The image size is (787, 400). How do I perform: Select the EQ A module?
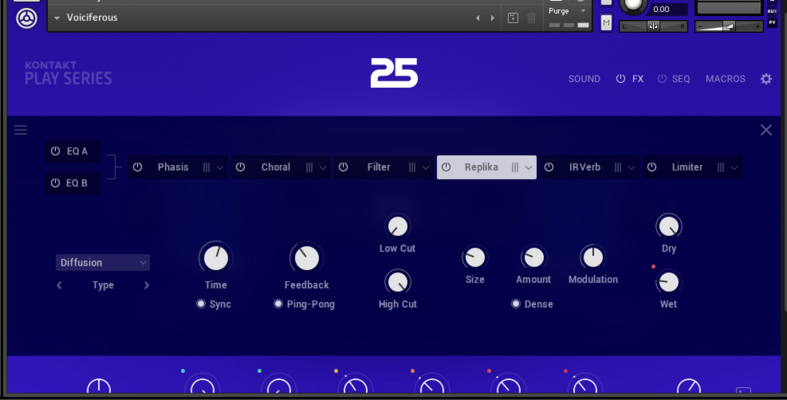(x=73, y=151)
